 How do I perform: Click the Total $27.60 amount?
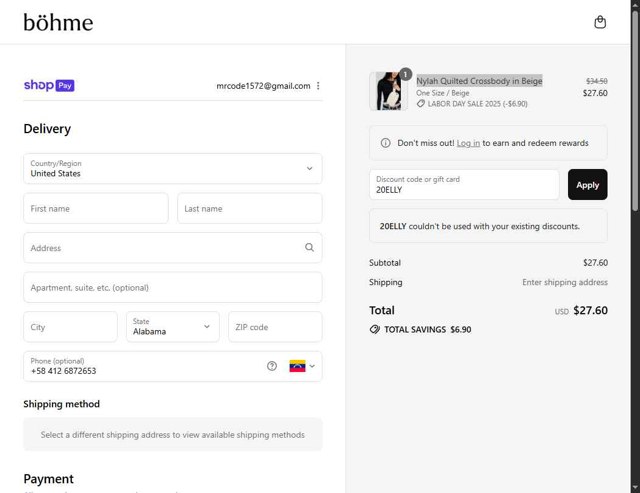pos(590,310)
